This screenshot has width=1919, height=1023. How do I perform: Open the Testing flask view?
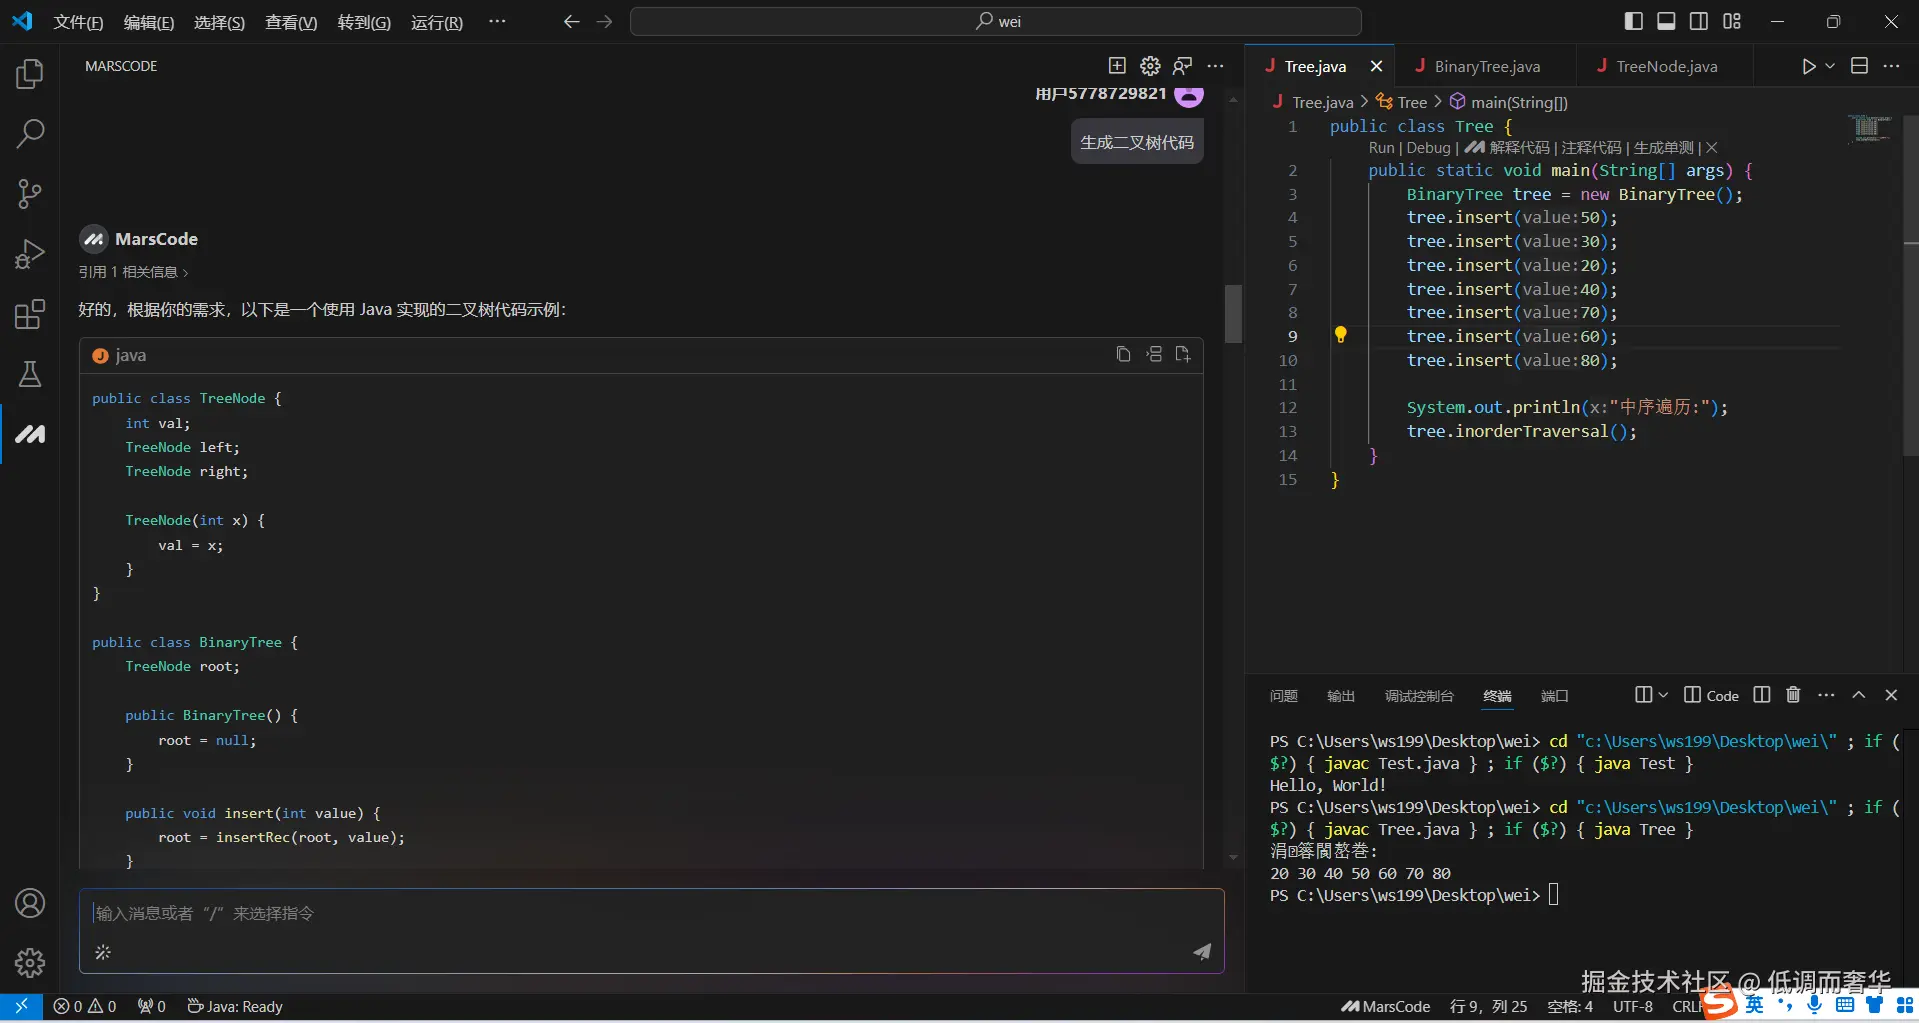pos(30,374)
